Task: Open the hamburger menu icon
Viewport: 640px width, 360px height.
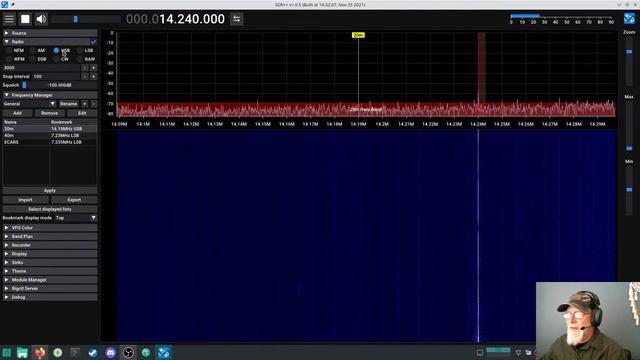Action: tap(9, 19)
